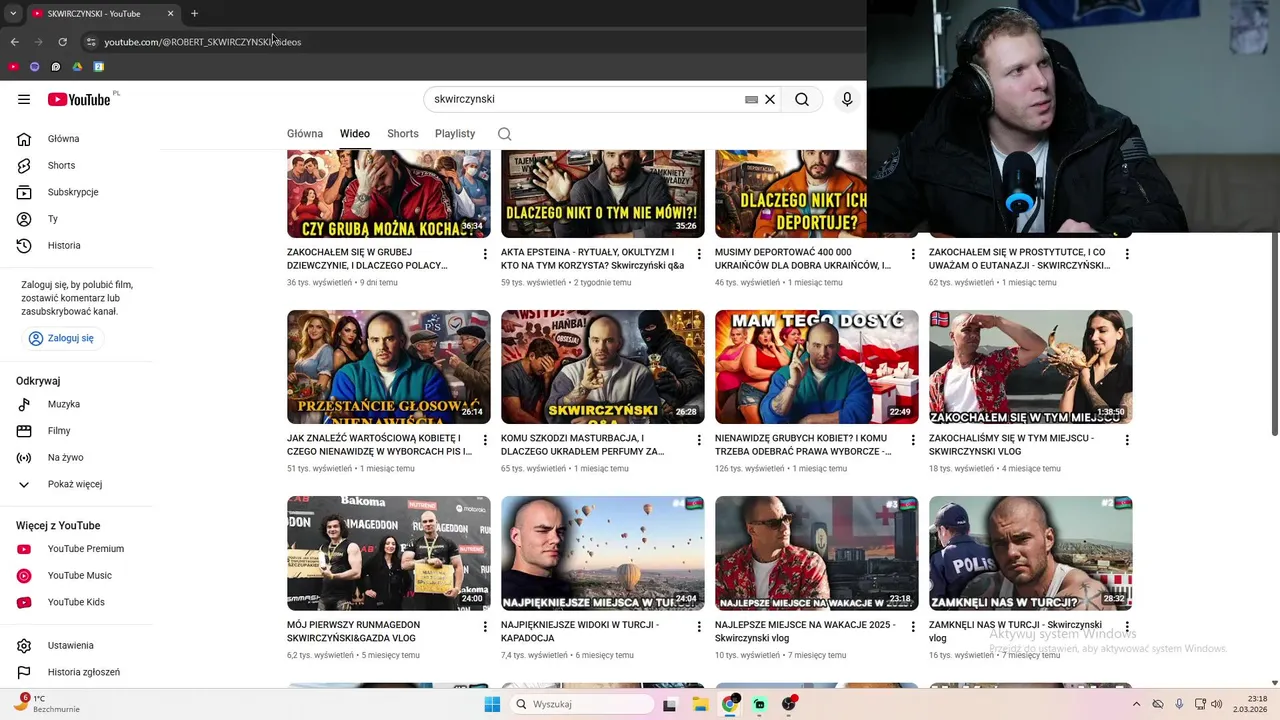Open options menu for KOMU SZKODZI video

[x=699, y=440]
